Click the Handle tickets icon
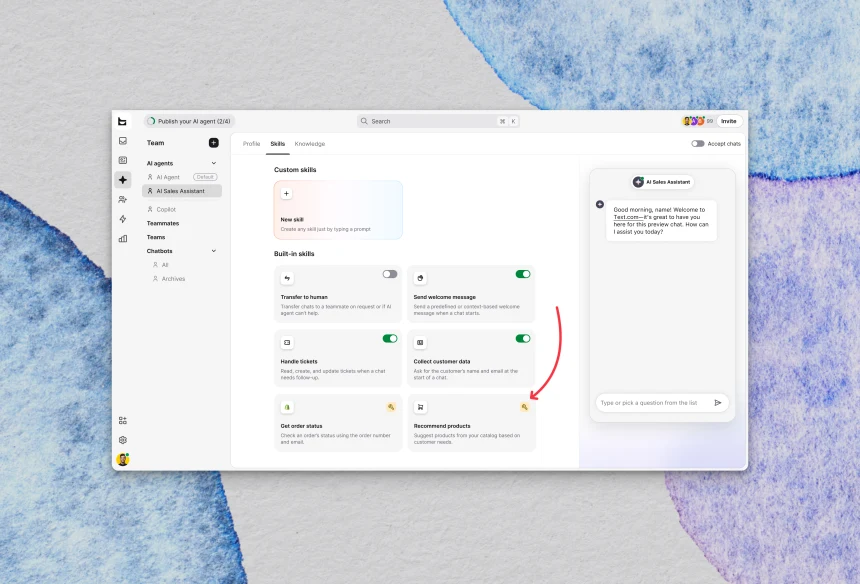The width and height of the screenshot is (860, 584). click(287, 342)
